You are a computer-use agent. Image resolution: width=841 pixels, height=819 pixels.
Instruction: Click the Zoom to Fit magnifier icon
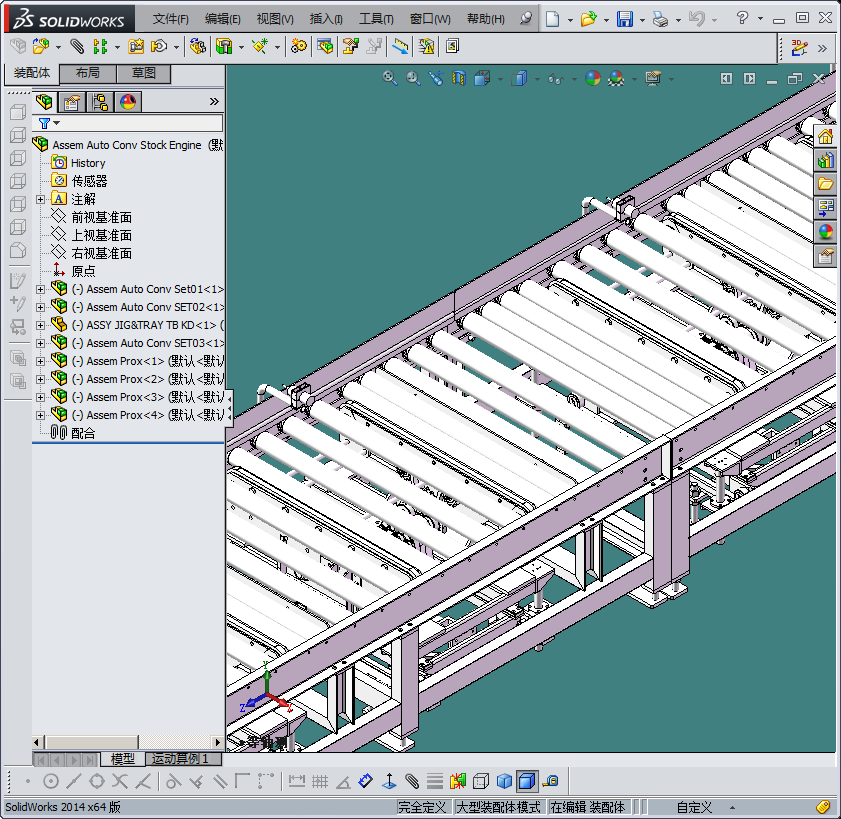pos(390,78)
